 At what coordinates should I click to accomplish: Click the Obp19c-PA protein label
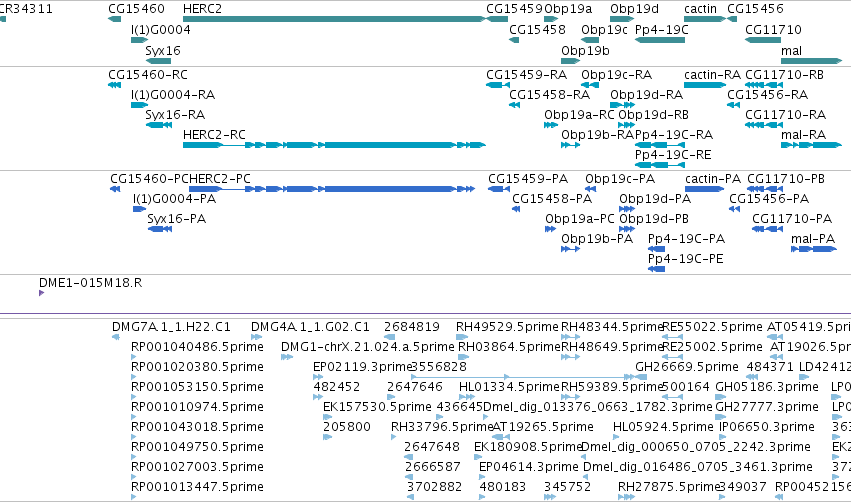tap(620, 179)
